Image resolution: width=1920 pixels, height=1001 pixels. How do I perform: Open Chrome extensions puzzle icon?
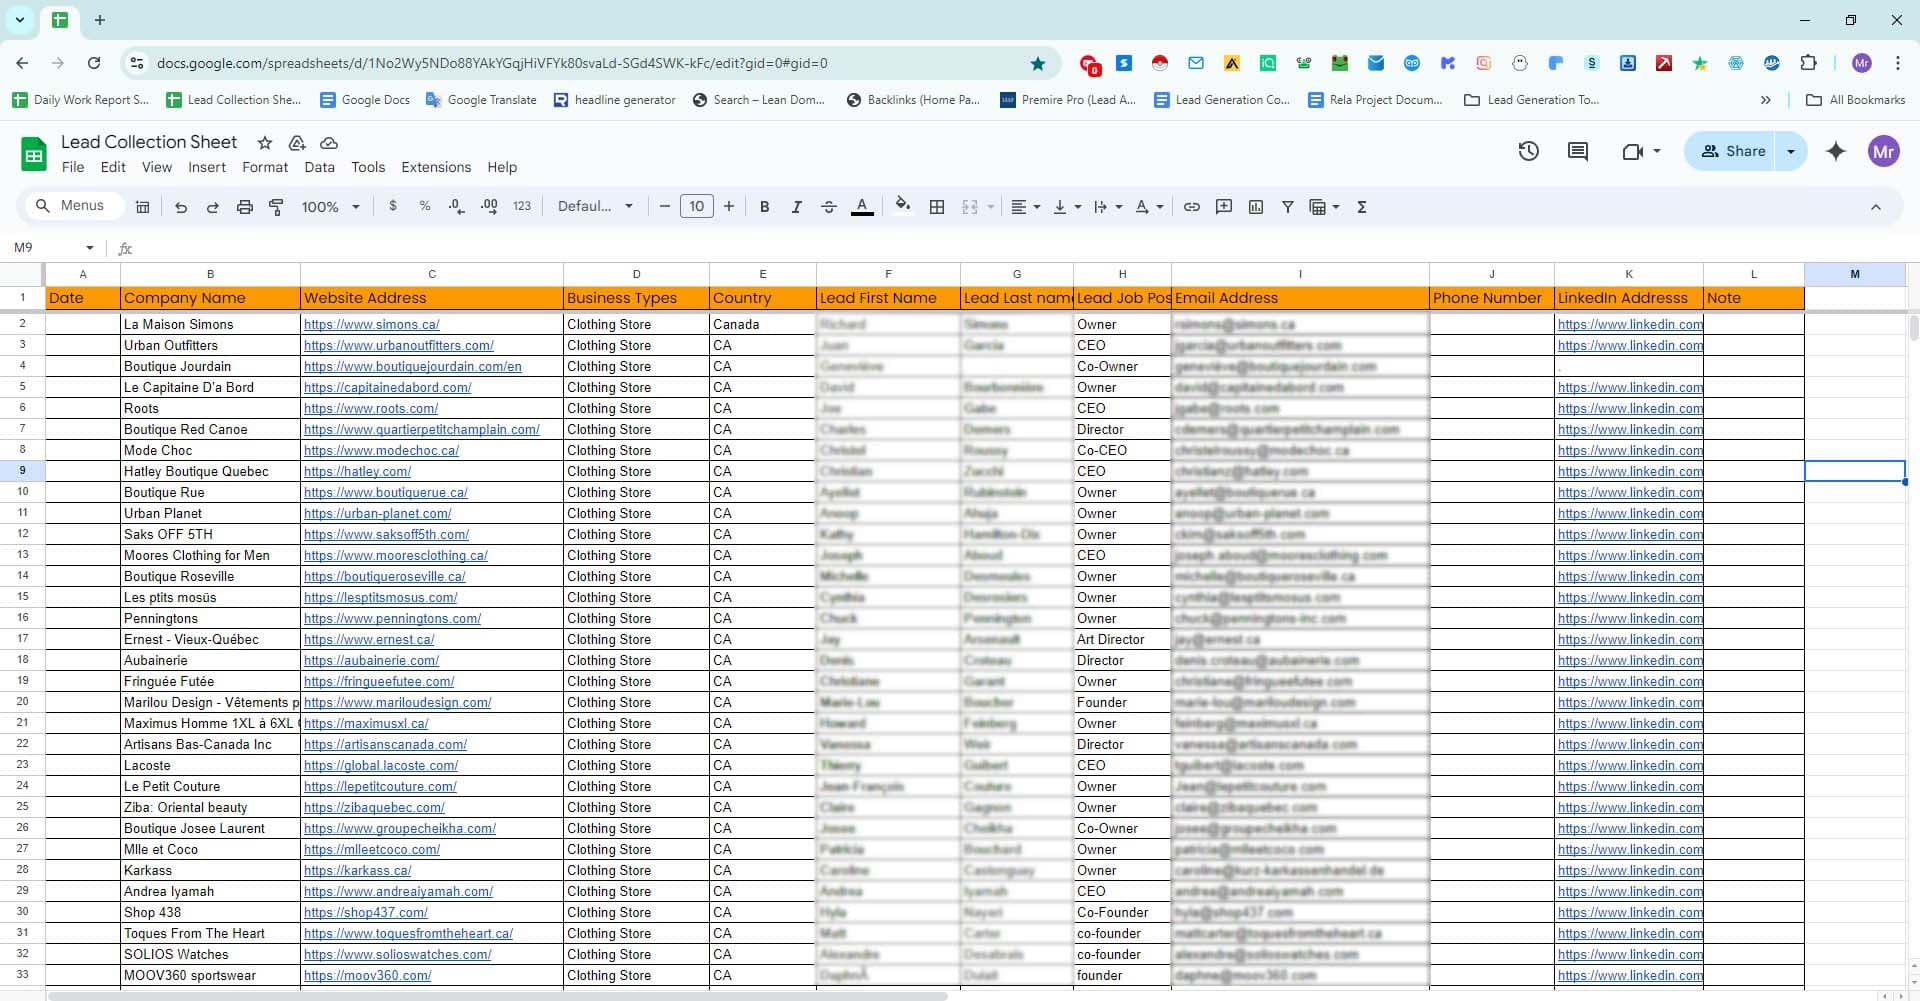click(x=1808, y=63)
